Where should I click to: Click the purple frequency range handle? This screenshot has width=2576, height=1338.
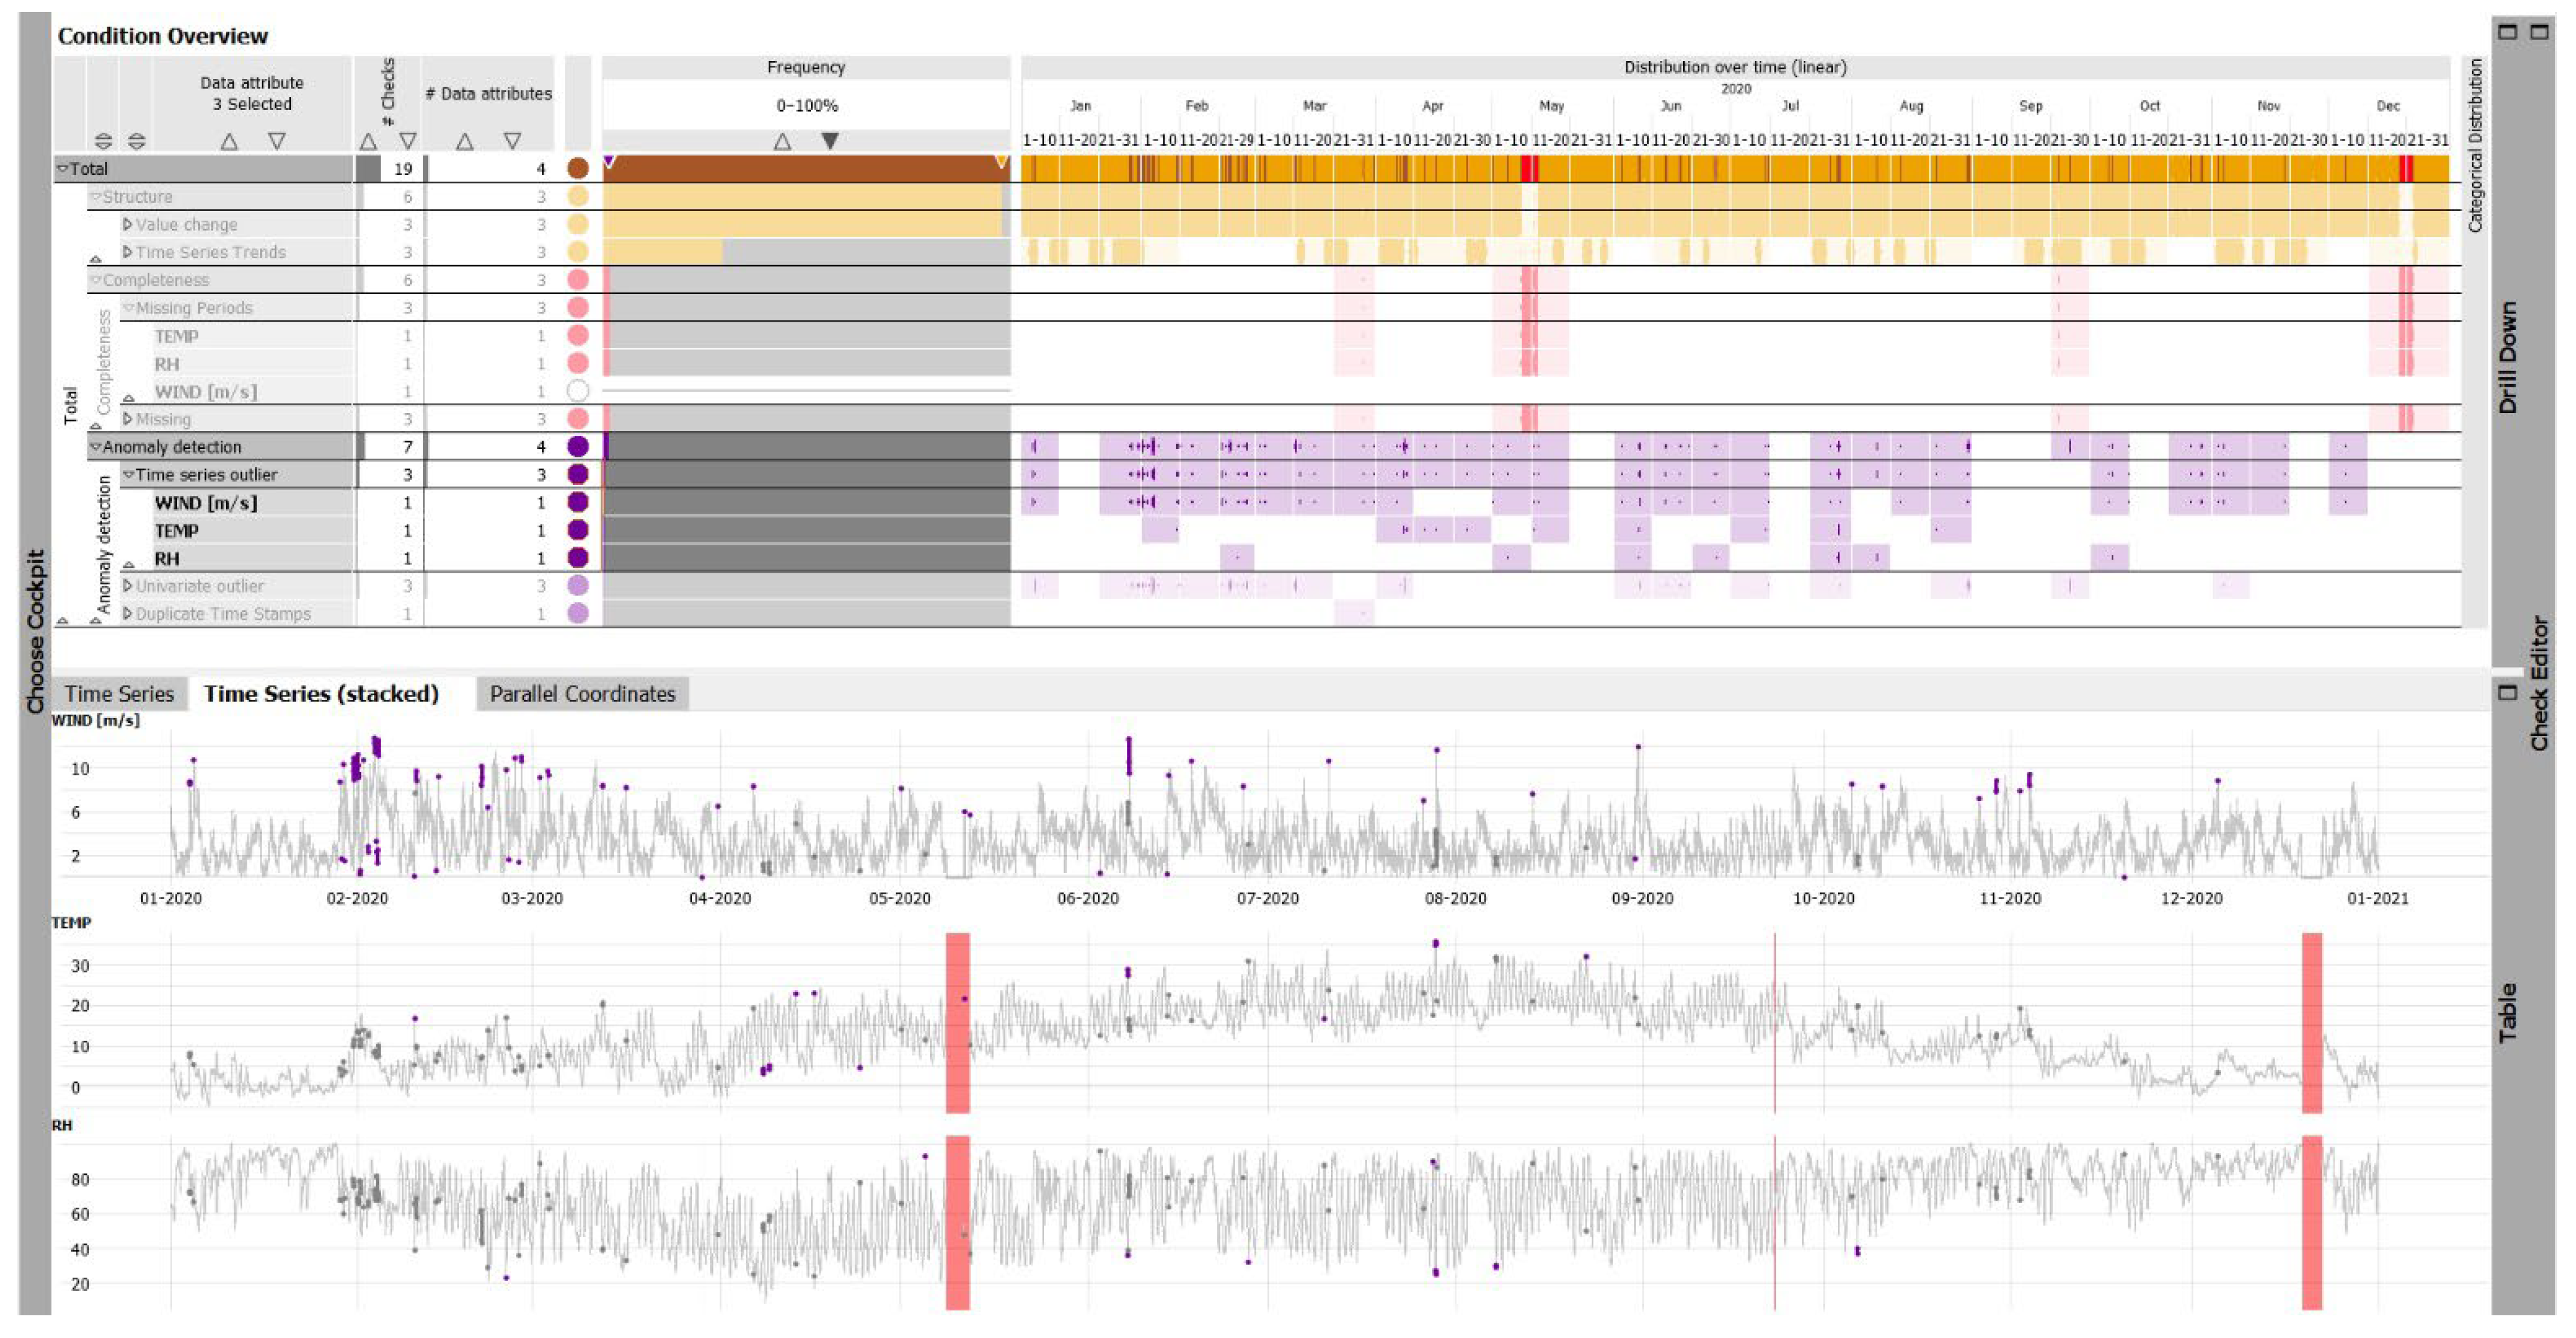coord(609,161)
